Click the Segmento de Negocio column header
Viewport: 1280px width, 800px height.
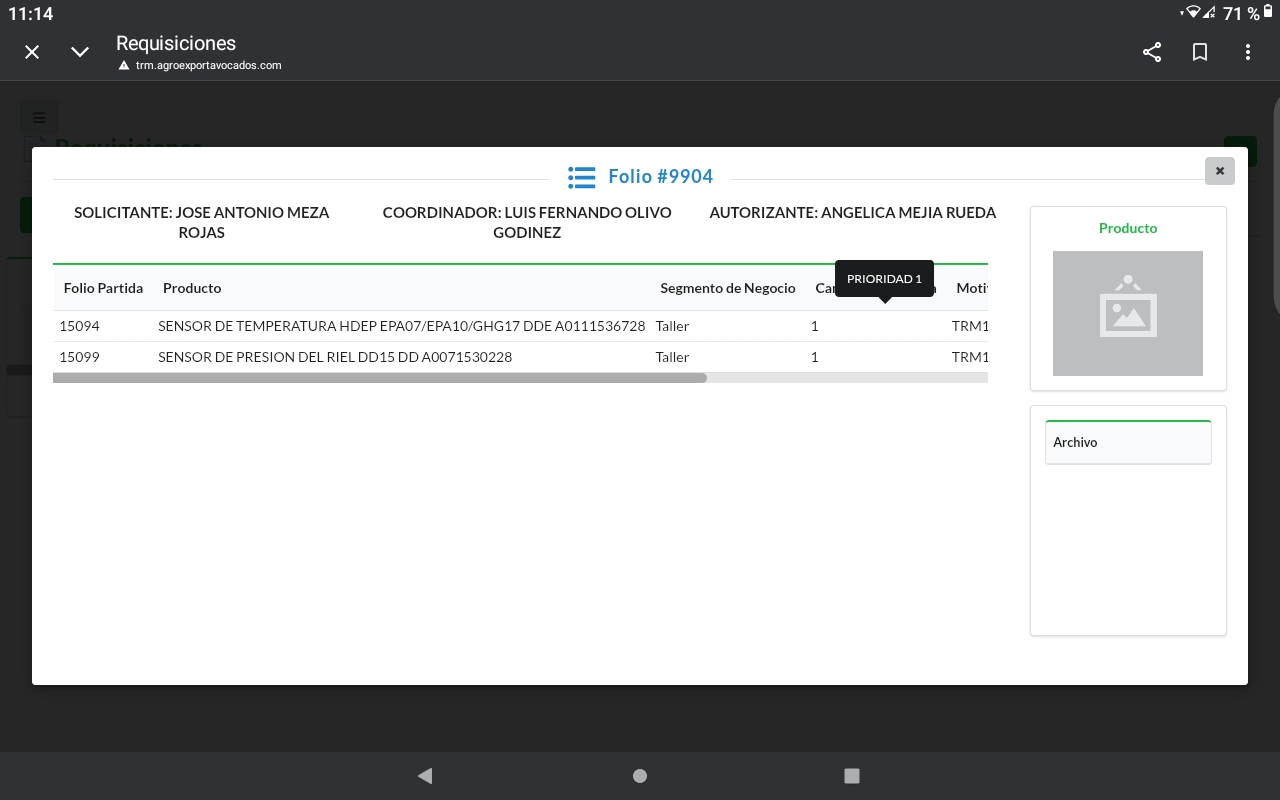pyautogui.click(x=727, y=288)
